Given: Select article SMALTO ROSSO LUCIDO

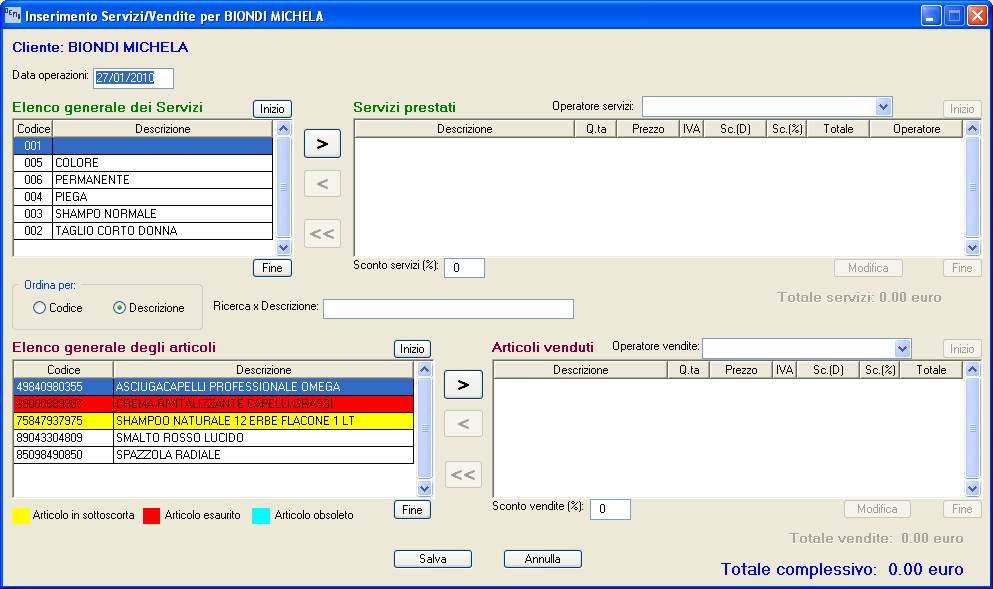Looking at the screenshot, I should tap(213, 438).
